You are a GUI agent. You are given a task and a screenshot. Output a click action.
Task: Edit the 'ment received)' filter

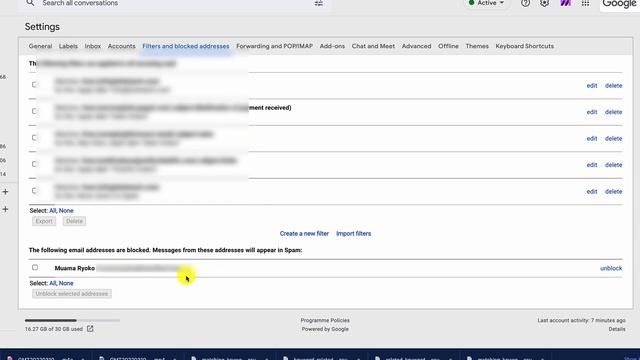(x=592, y=112)
